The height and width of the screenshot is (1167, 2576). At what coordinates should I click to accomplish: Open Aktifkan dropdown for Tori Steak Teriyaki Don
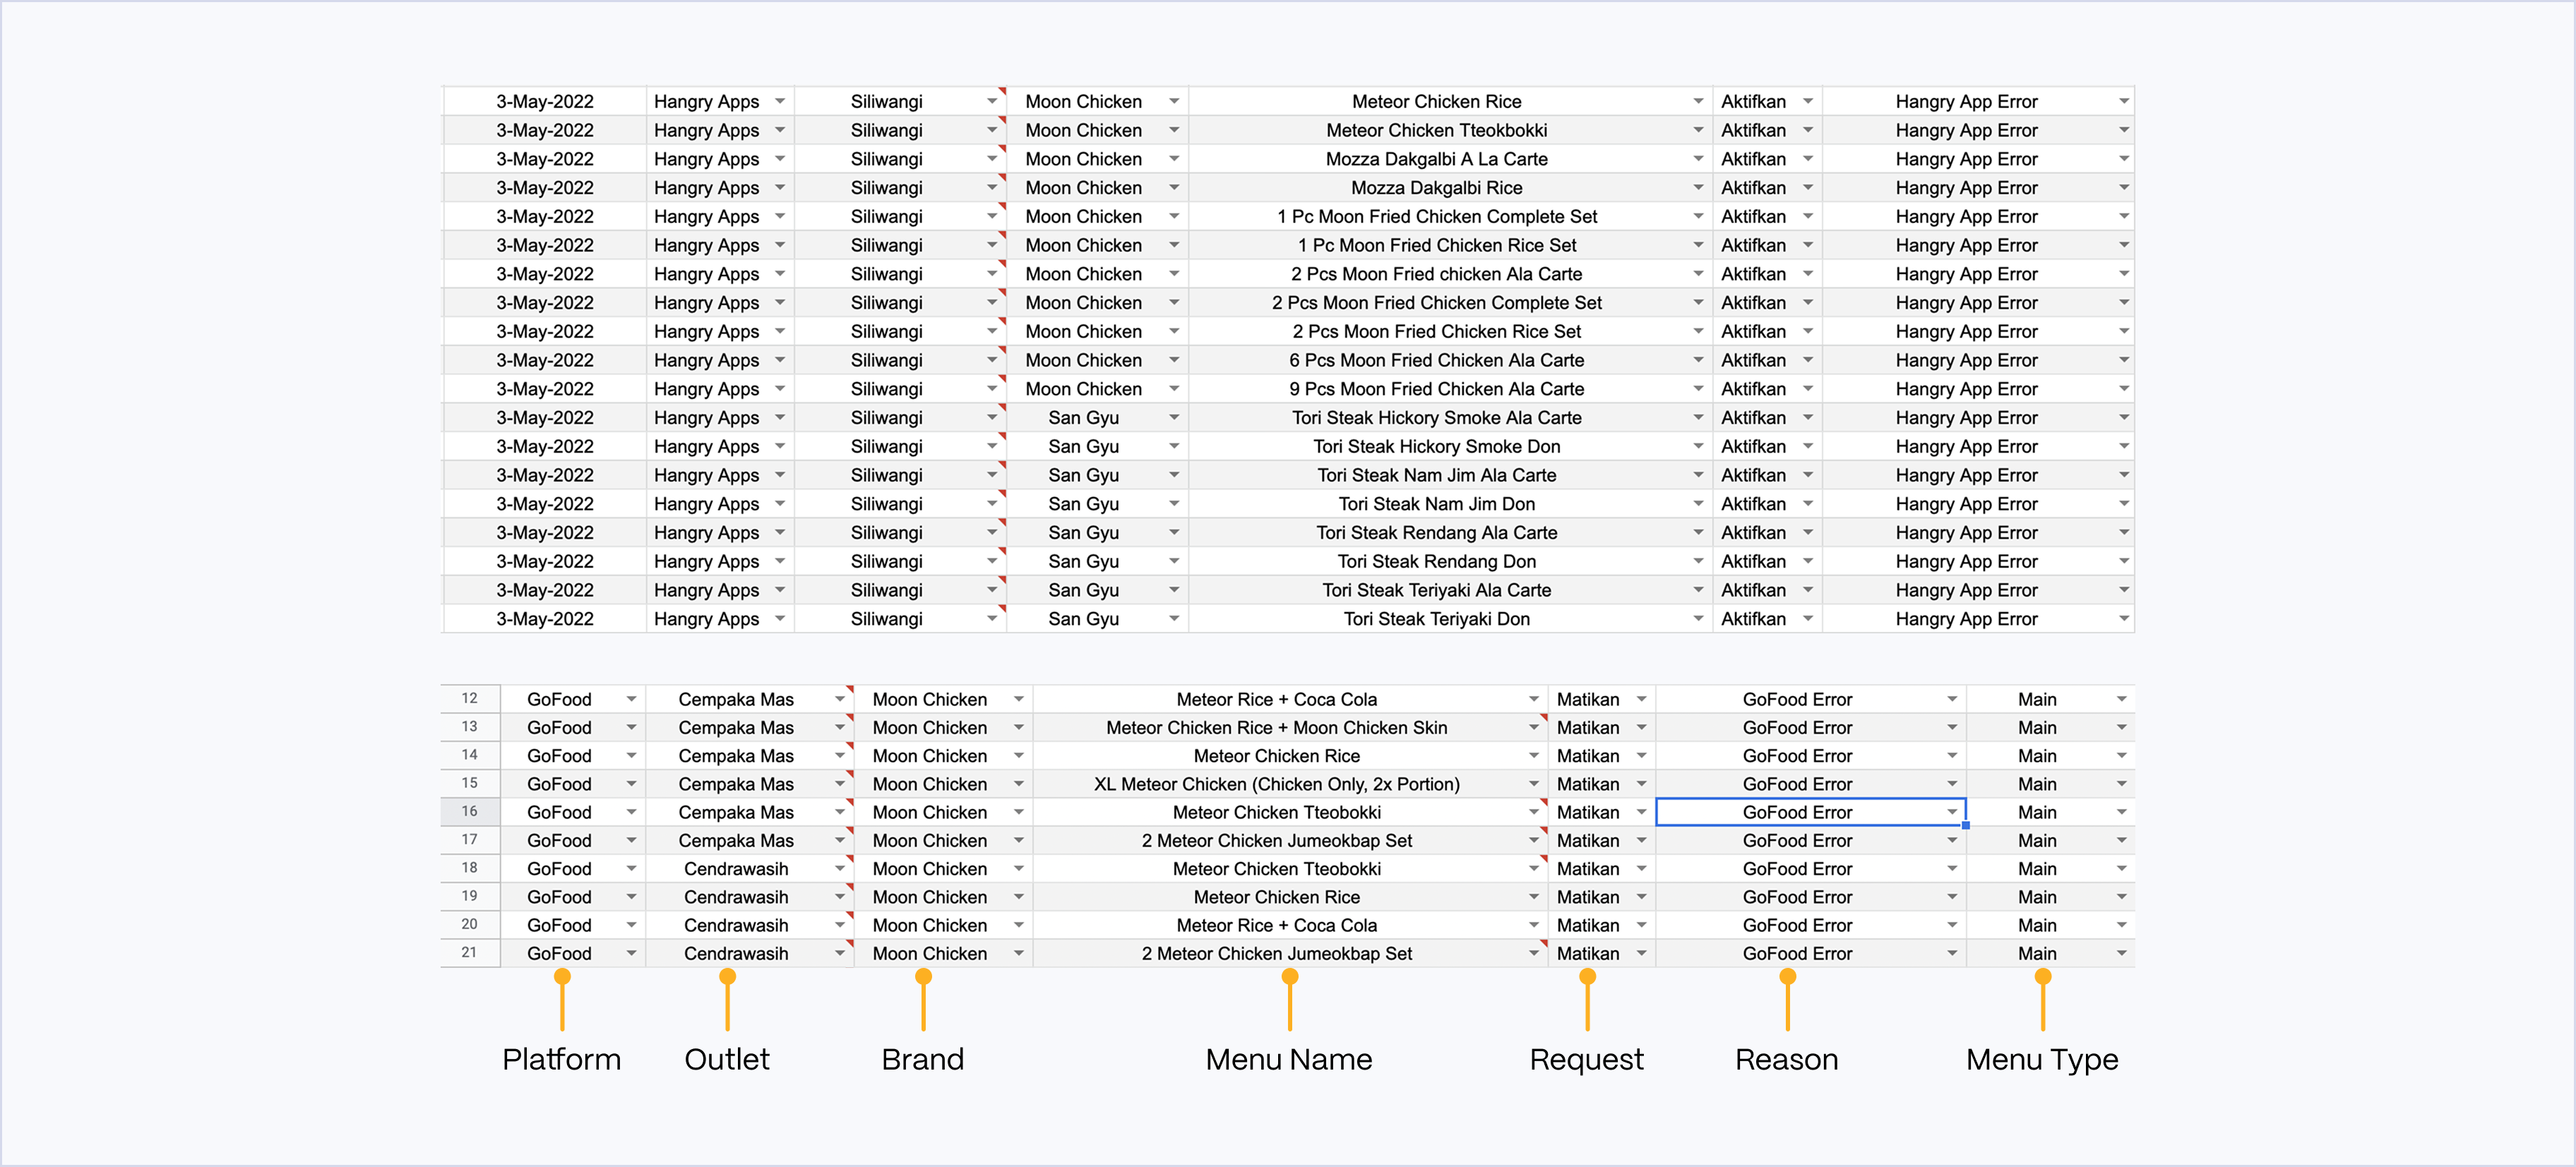pyautogui.click(x=1808, y=619)
